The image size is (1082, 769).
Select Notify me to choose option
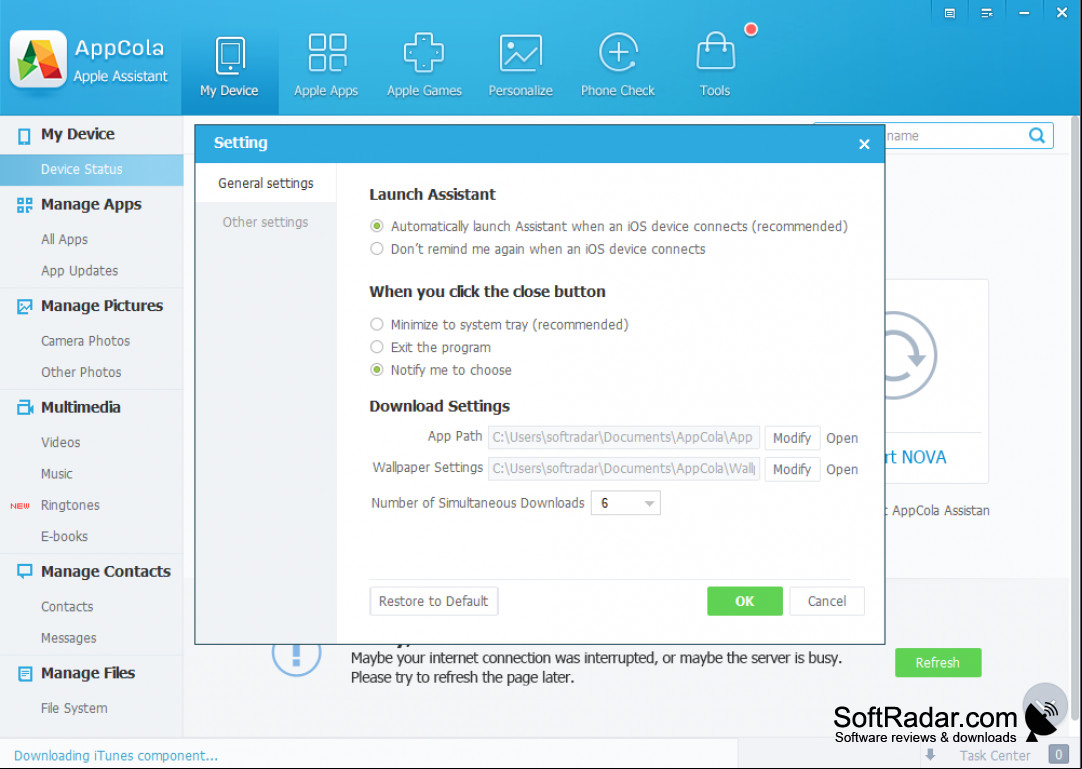[377, 370]
